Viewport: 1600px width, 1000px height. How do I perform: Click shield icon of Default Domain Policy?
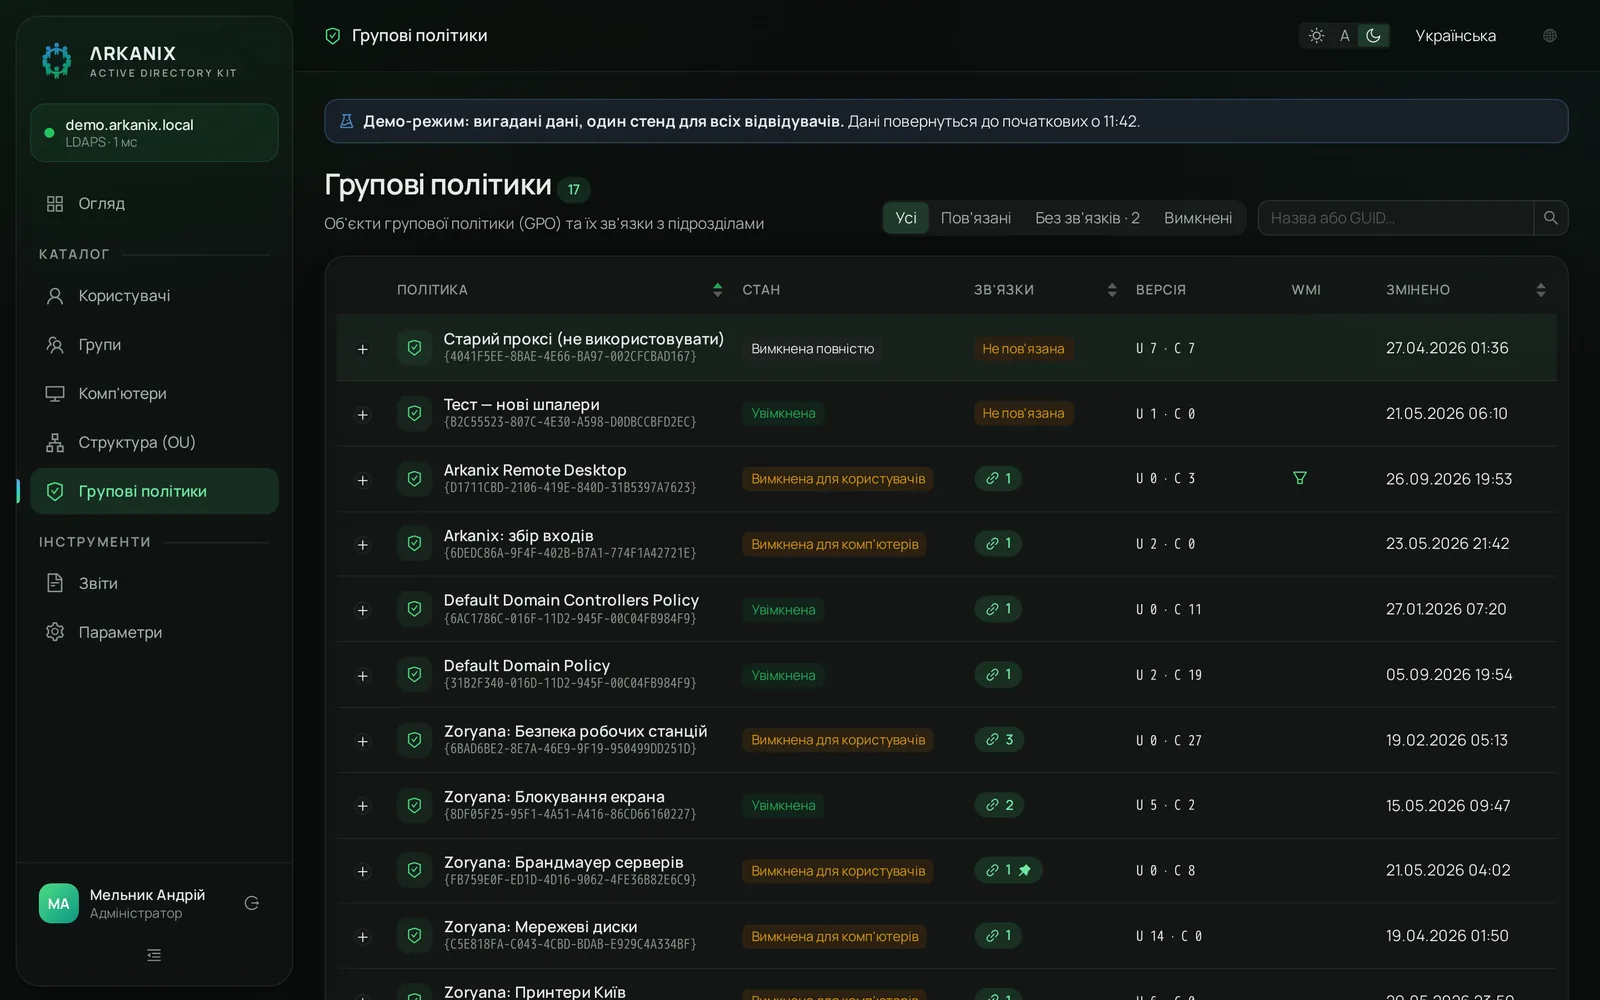(414, 675)
